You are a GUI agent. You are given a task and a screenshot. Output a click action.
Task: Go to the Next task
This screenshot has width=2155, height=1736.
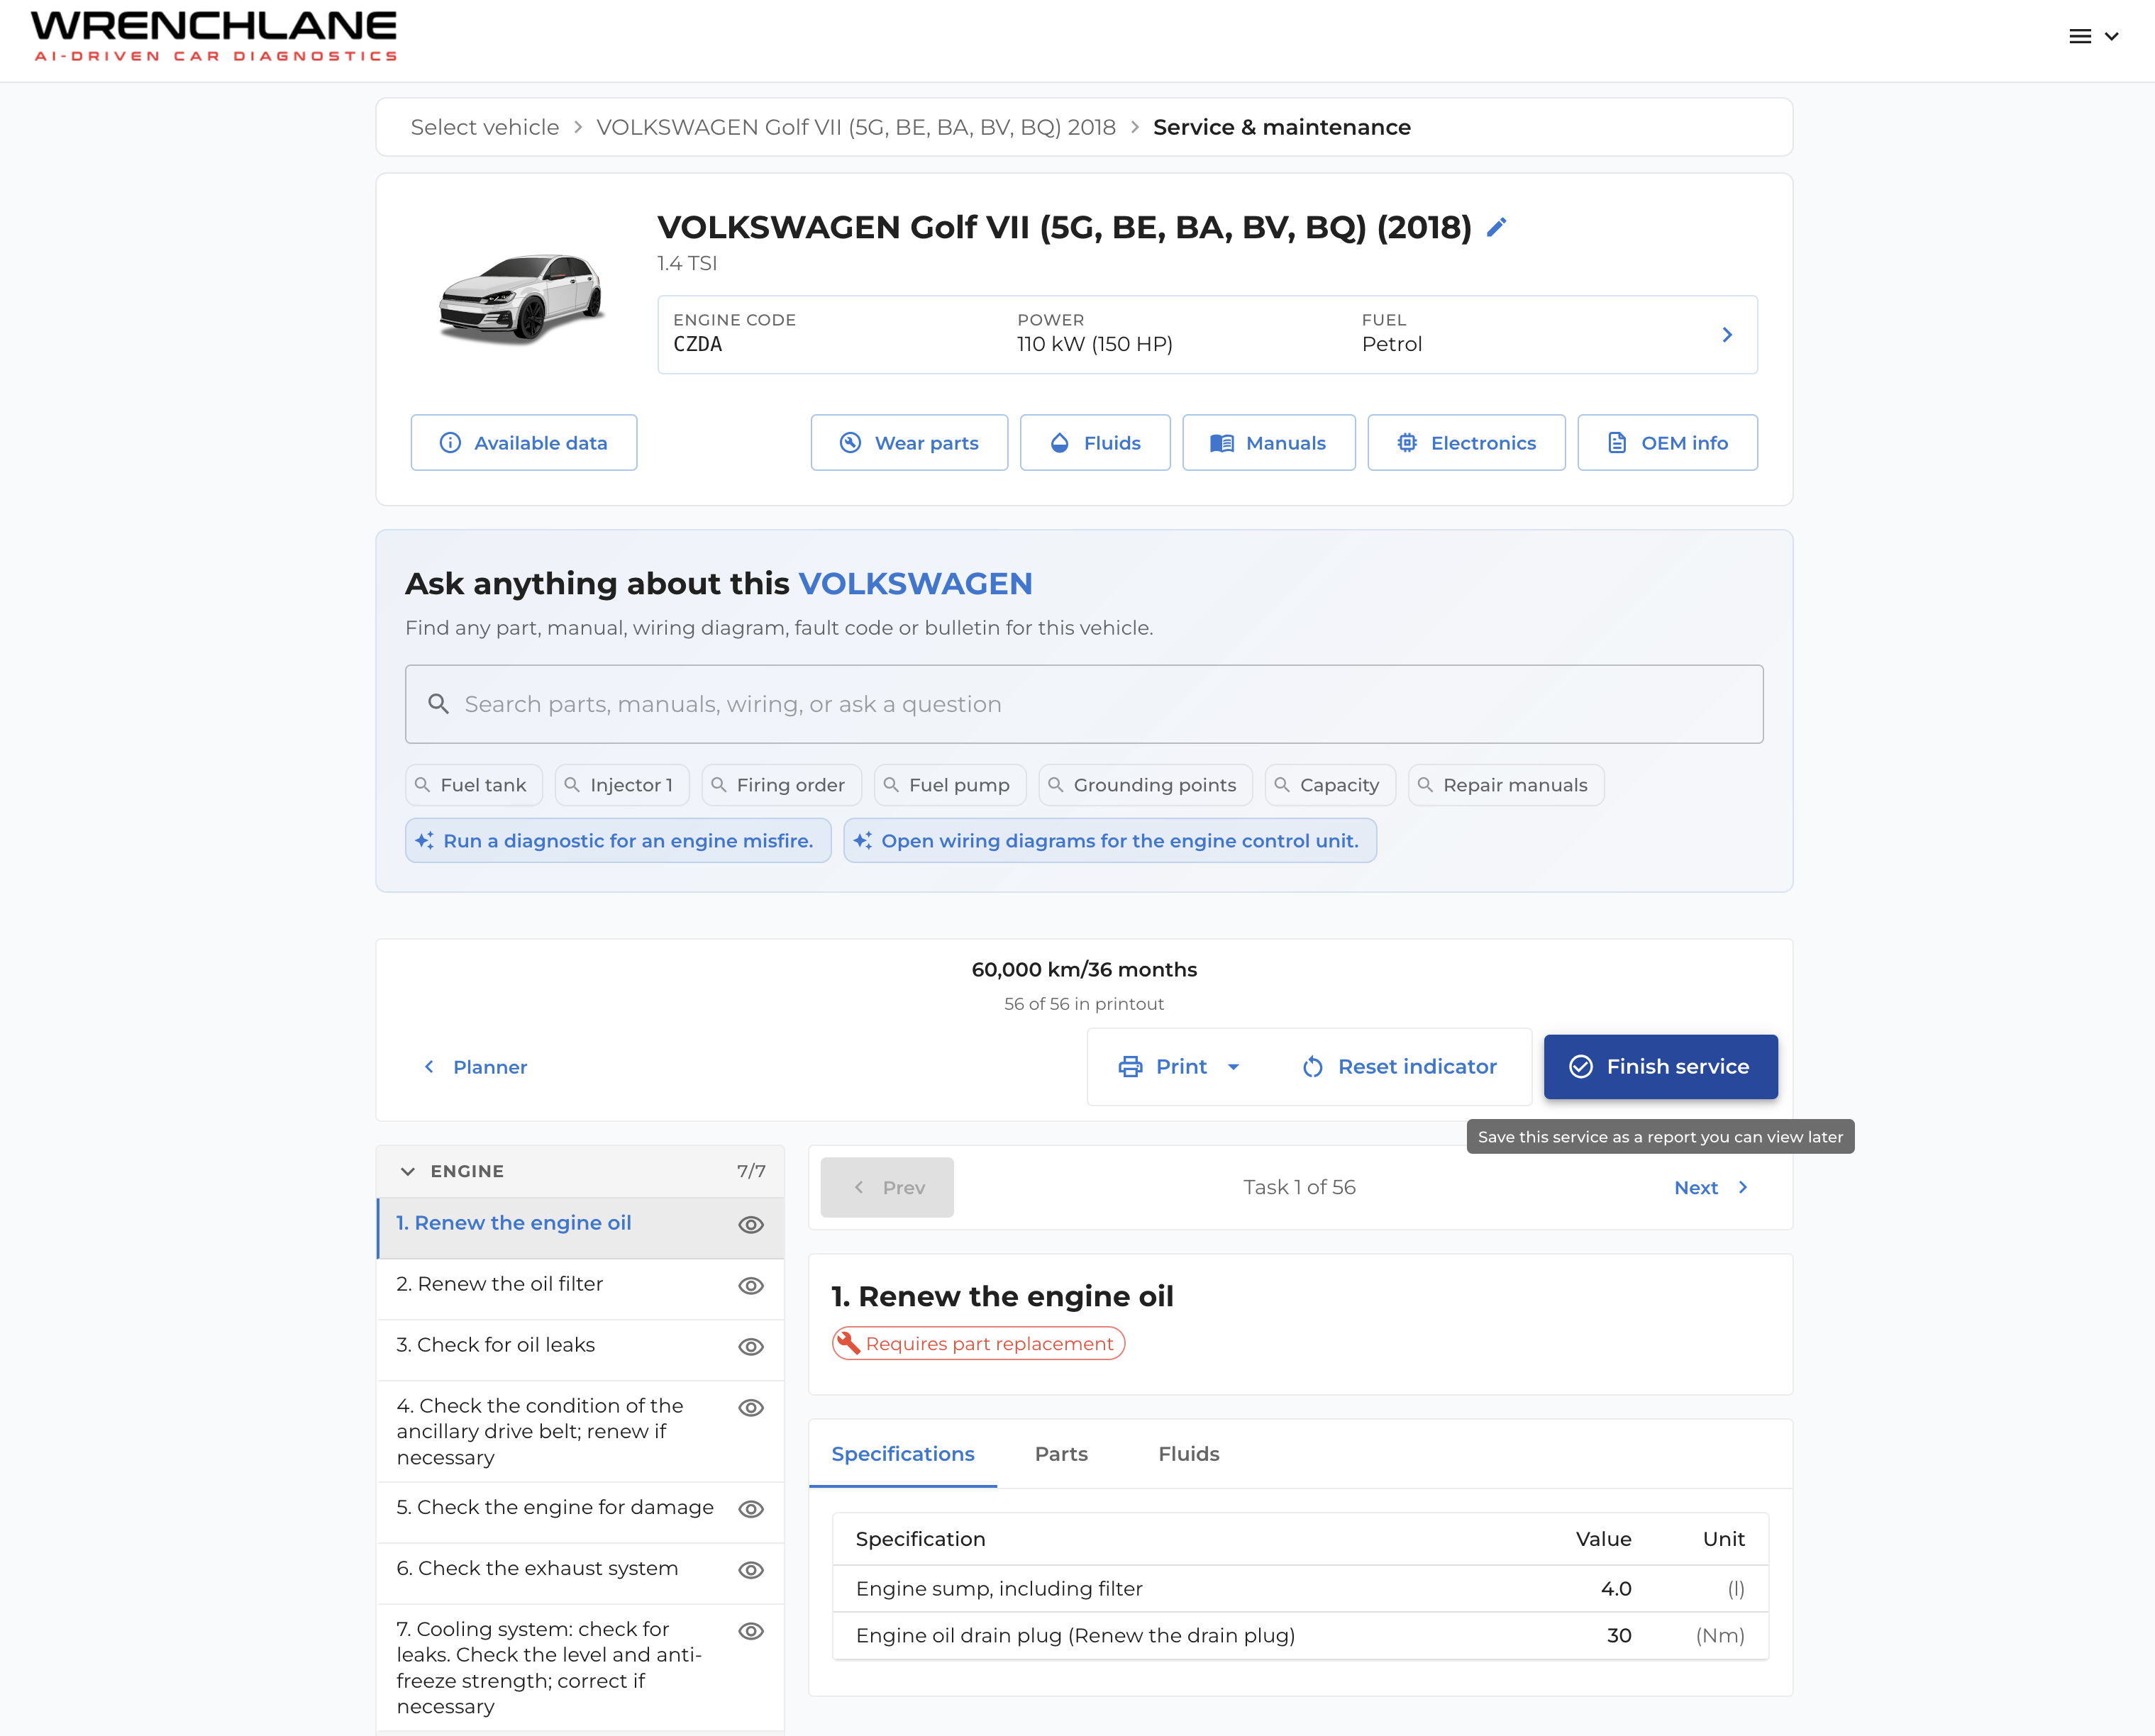(x=1711, y=1187)
